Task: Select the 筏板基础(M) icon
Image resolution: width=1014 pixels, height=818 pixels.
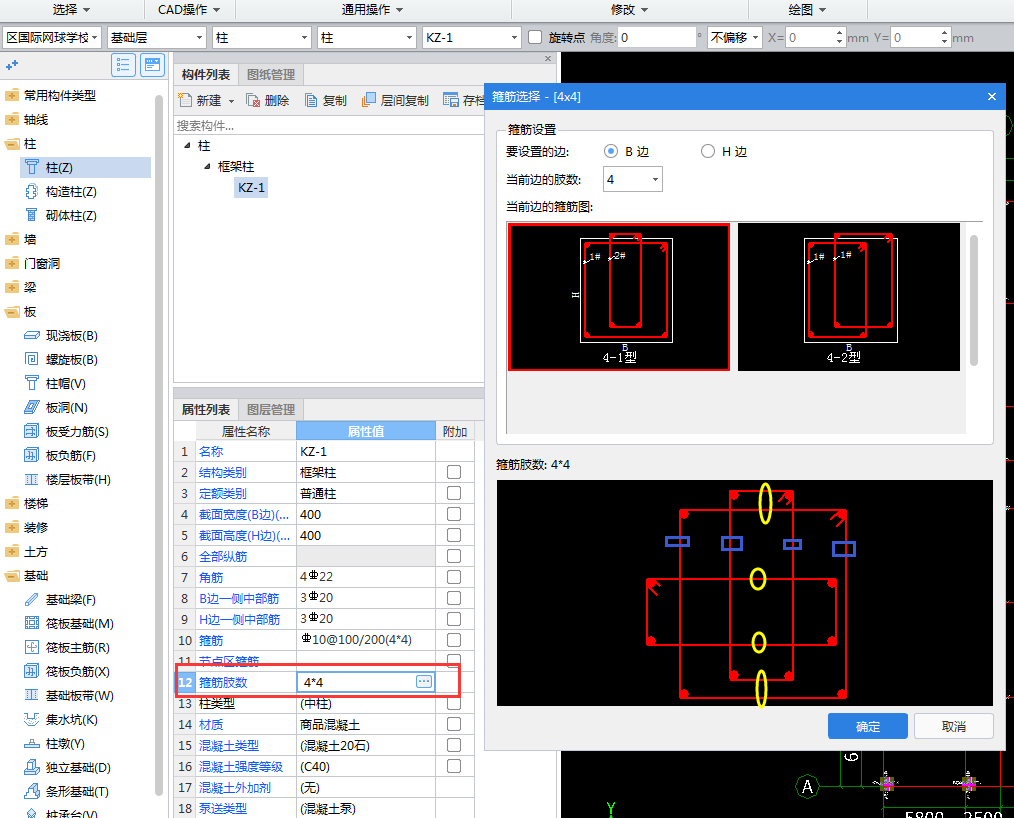Action: click(32, 623)
